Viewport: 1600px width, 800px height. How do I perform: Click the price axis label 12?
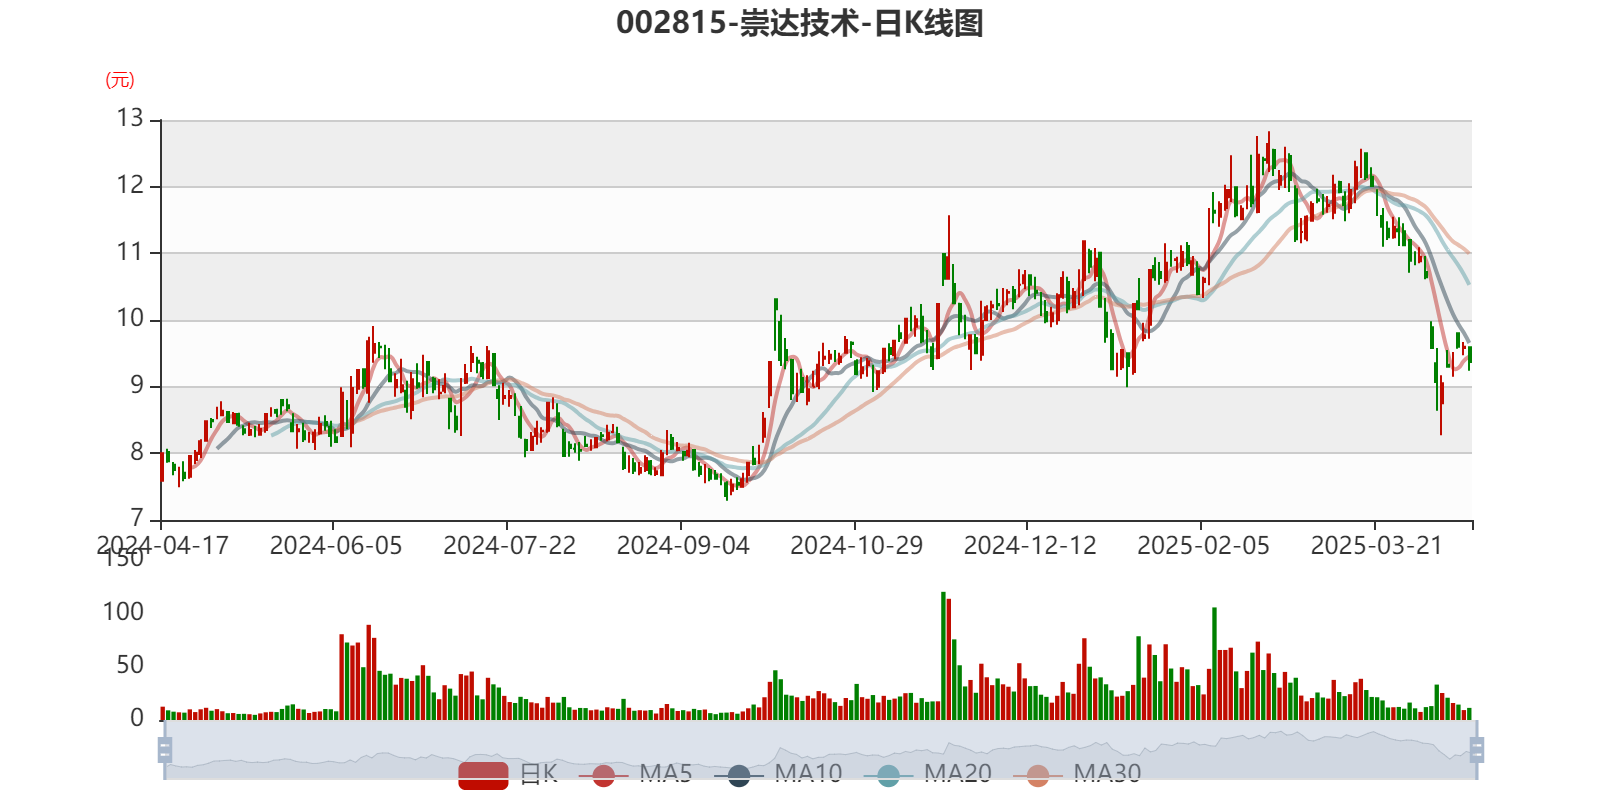coord(130,185)
